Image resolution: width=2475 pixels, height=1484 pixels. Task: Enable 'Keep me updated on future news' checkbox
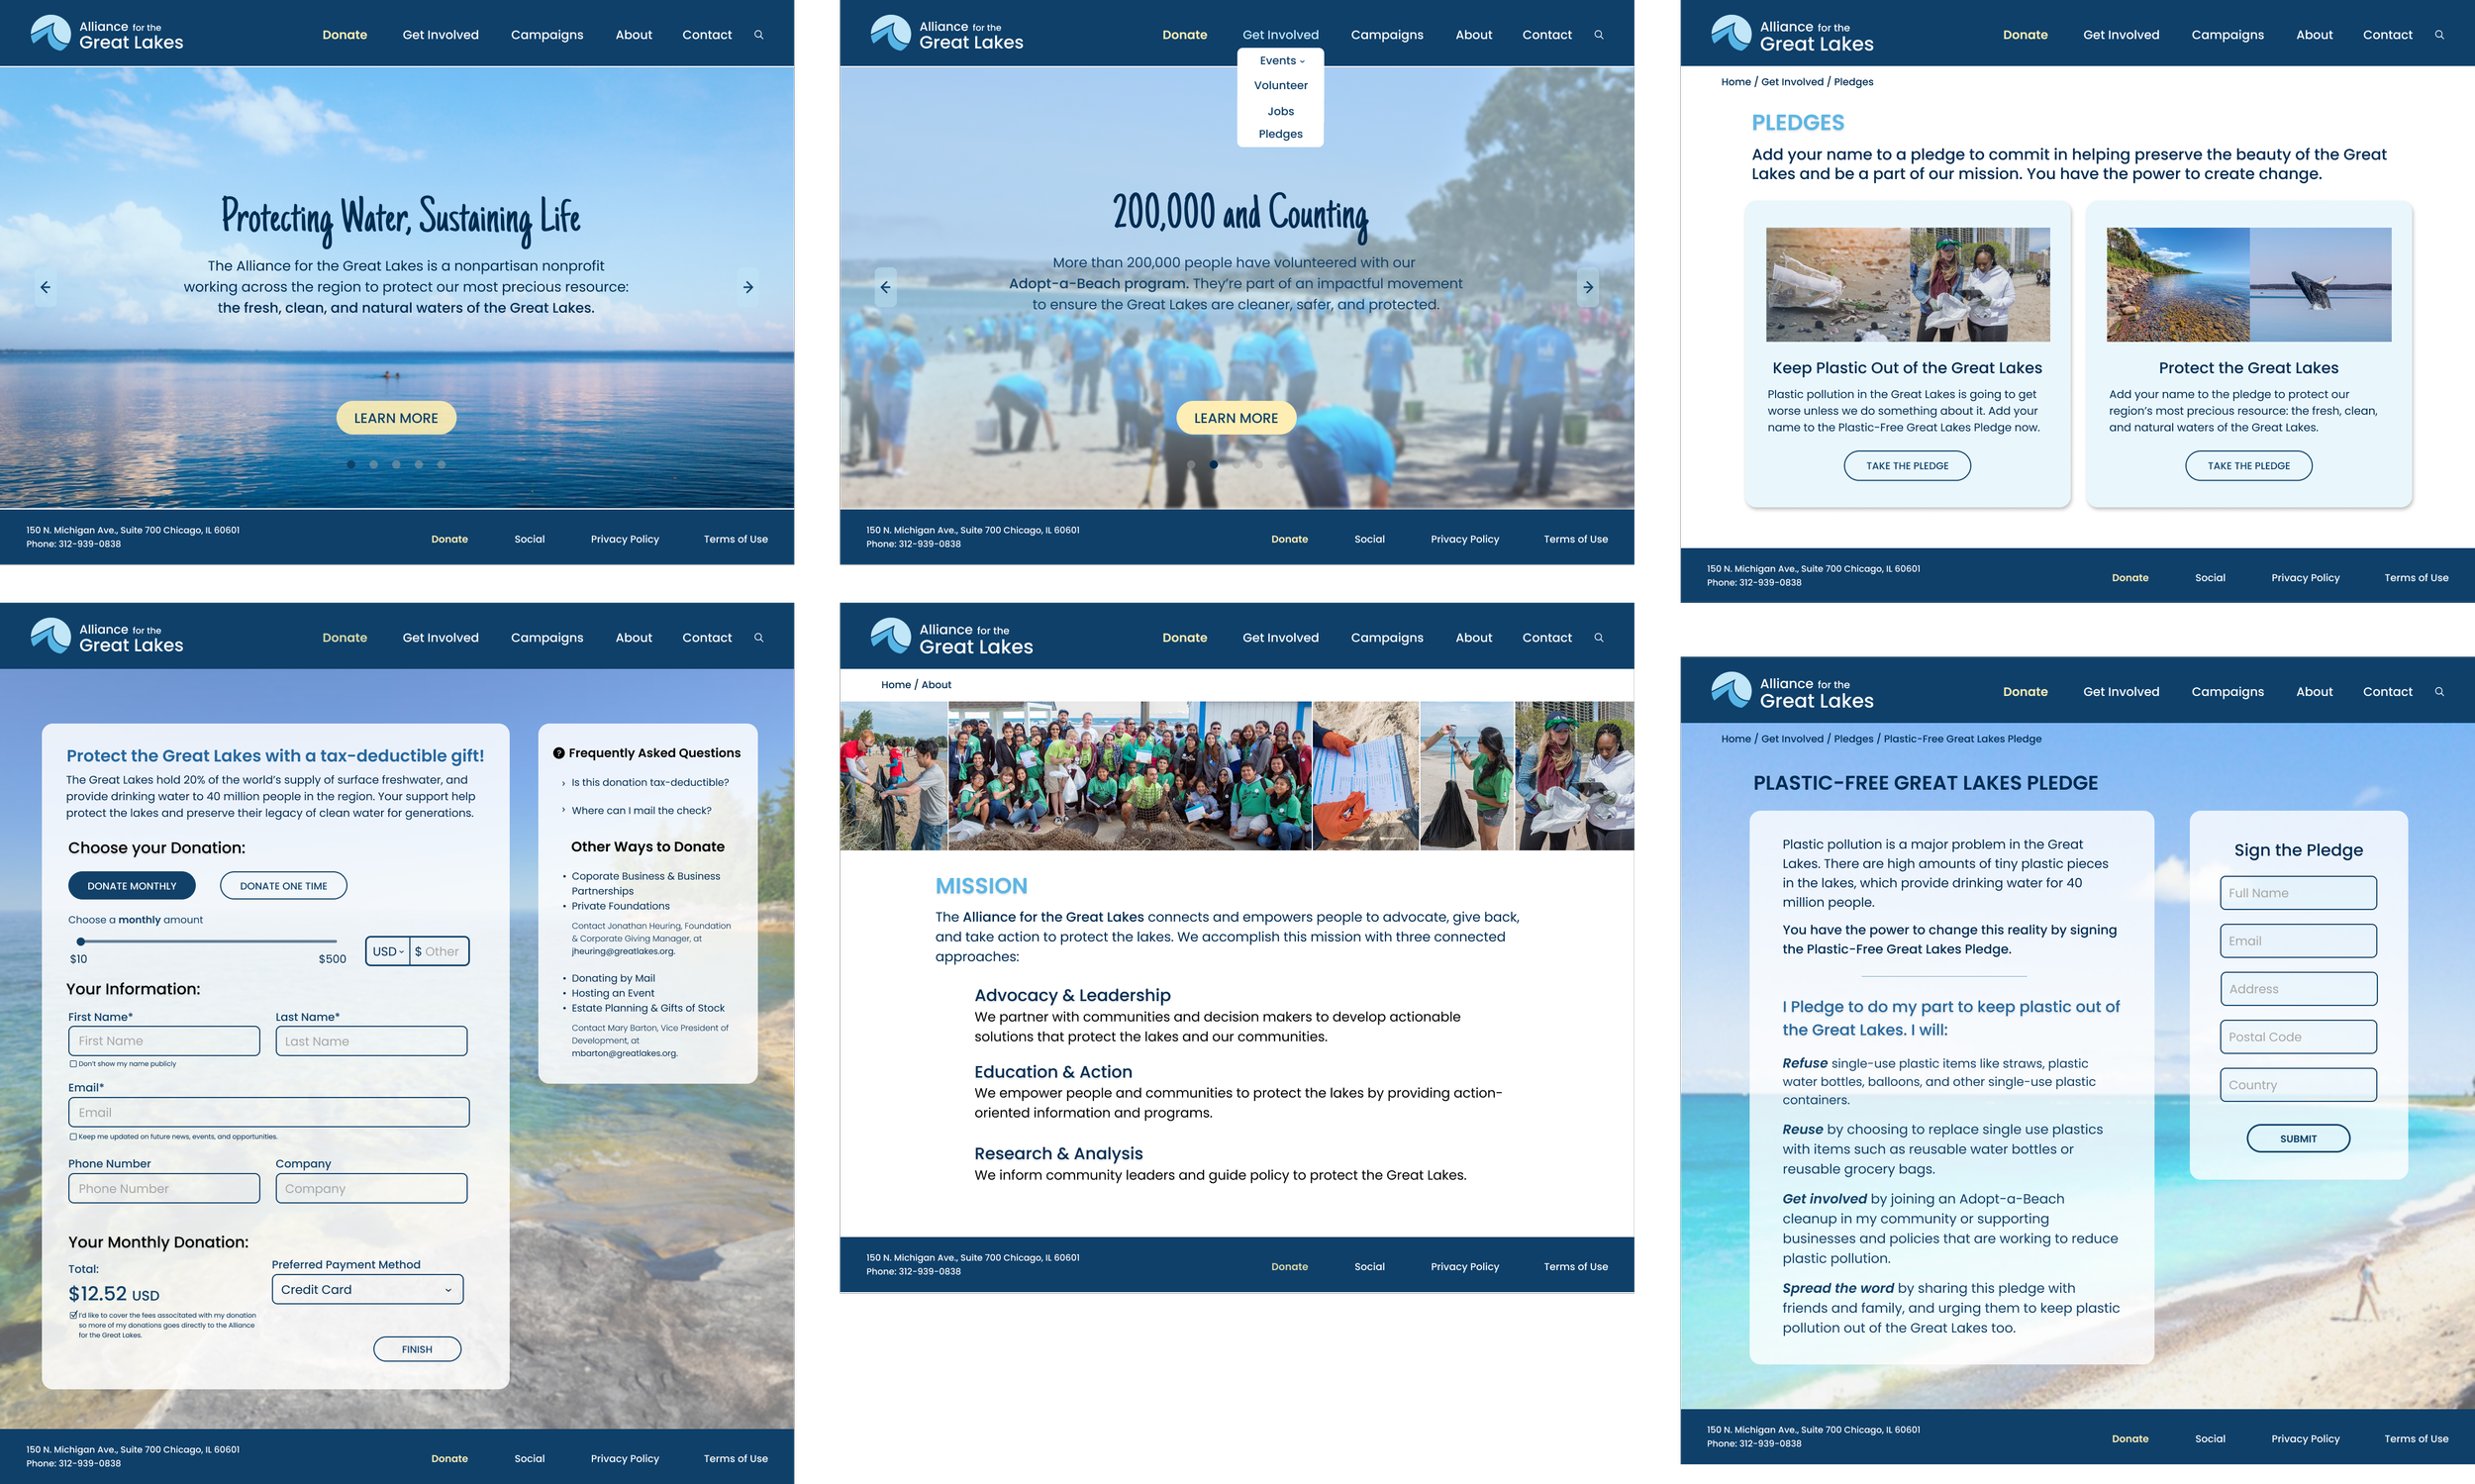click(73, 1137)
